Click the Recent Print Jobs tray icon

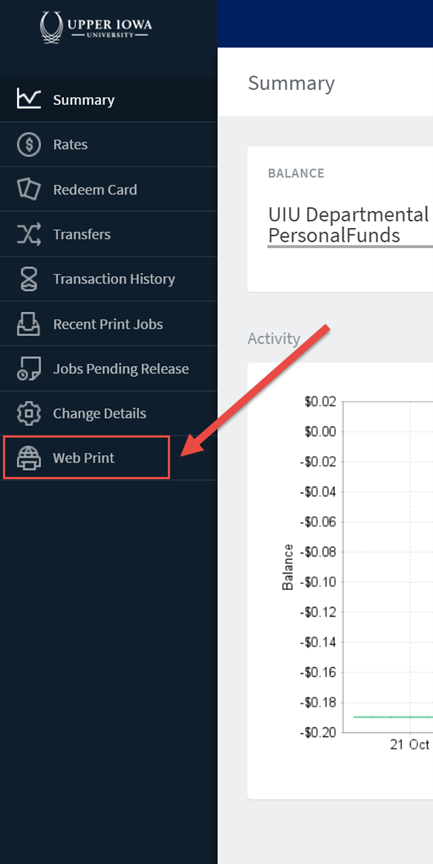click(x=29, y=323)
